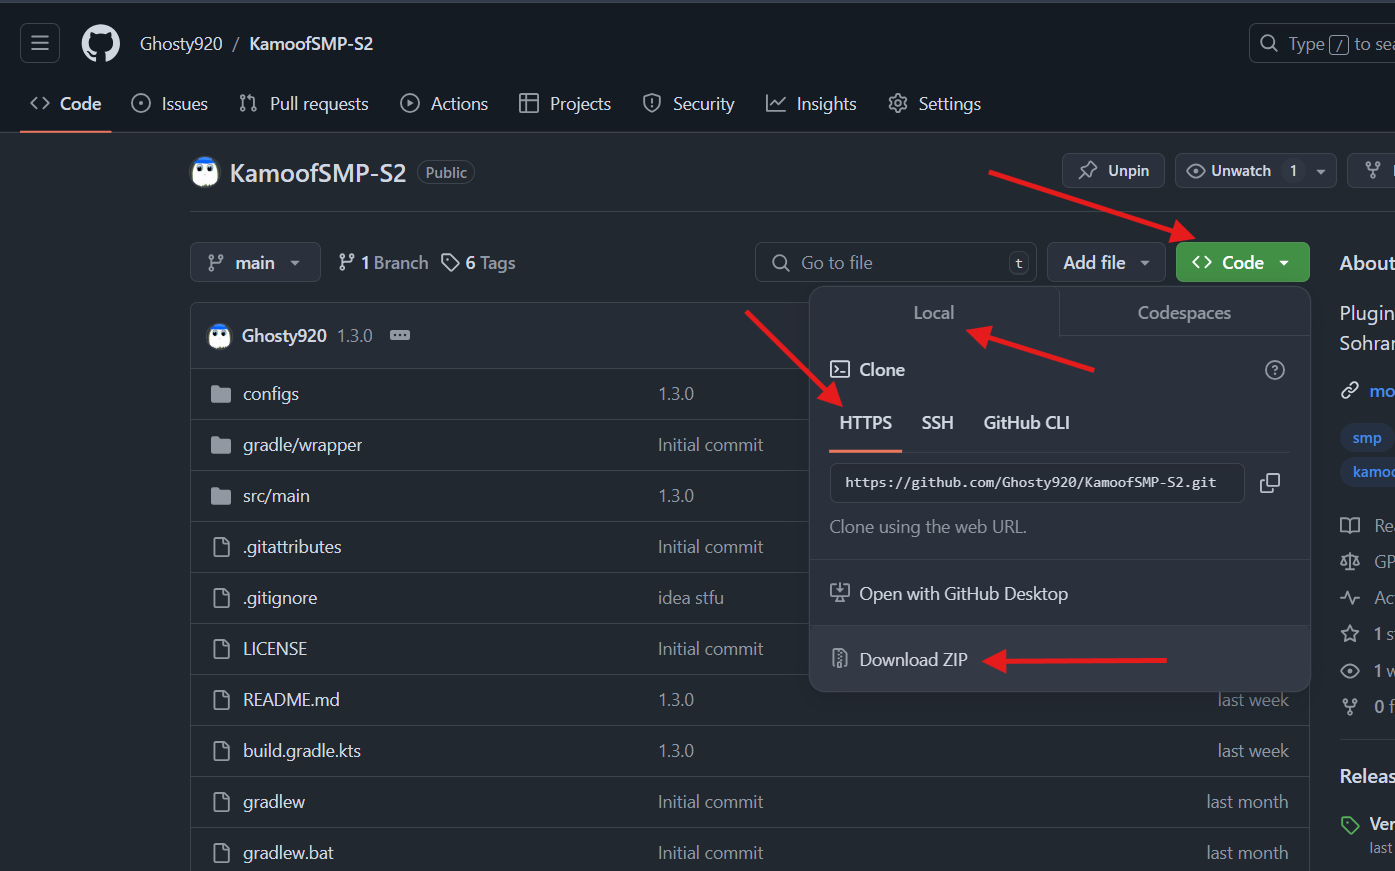Click the GitHub logo

pyautogui.click(x=100, y=43)
